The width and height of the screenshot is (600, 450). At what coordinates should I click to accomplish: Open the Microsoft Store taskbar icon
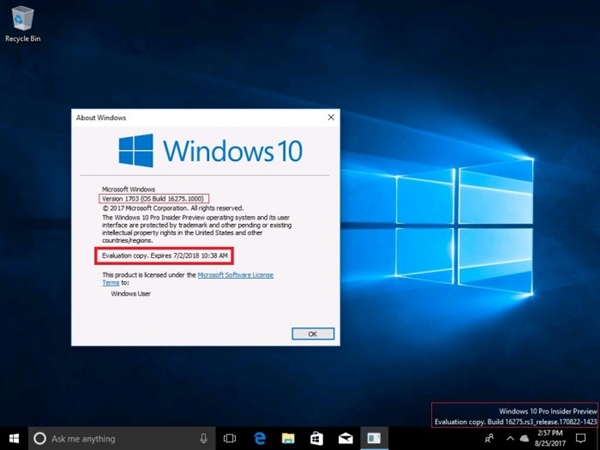tap(316, 438)
